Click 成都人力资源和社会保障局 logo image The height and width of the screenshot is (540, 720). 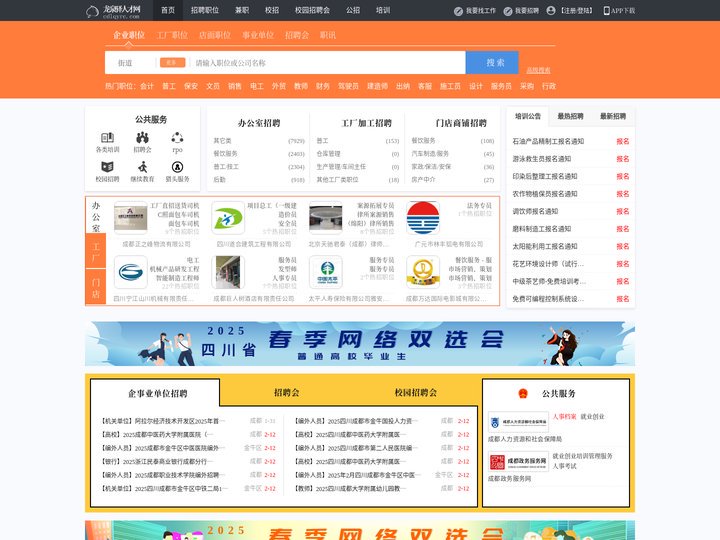pos(518,422)
